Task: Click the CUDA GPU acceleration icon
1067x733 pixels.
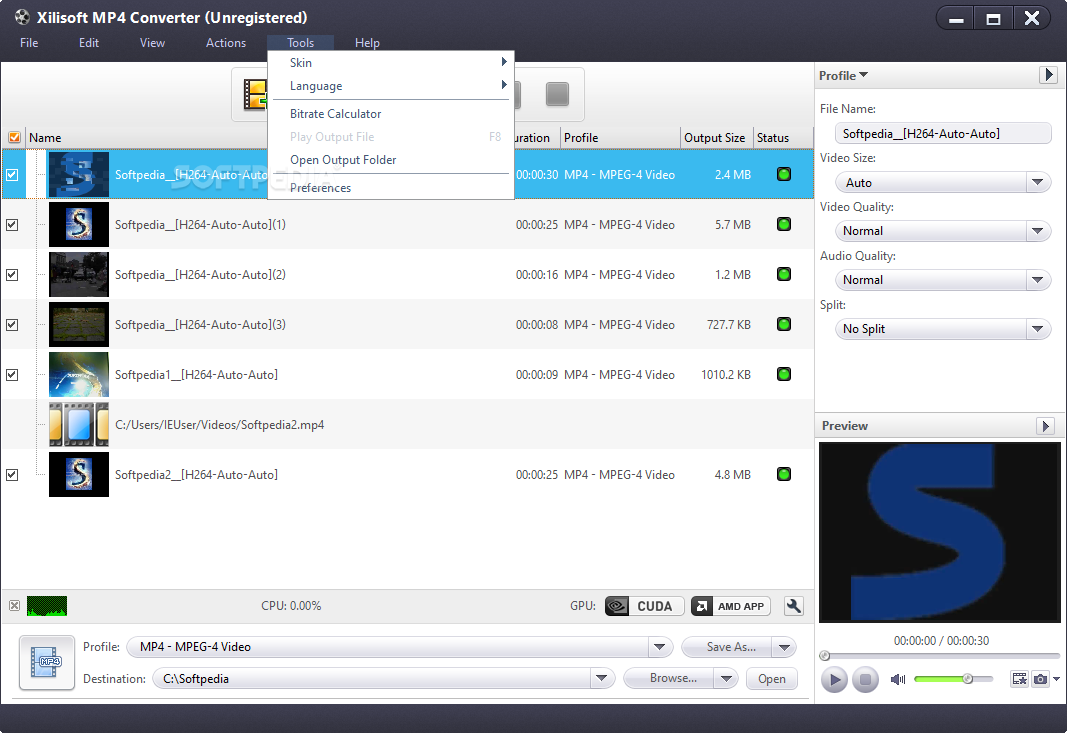Action: (644, 606)
